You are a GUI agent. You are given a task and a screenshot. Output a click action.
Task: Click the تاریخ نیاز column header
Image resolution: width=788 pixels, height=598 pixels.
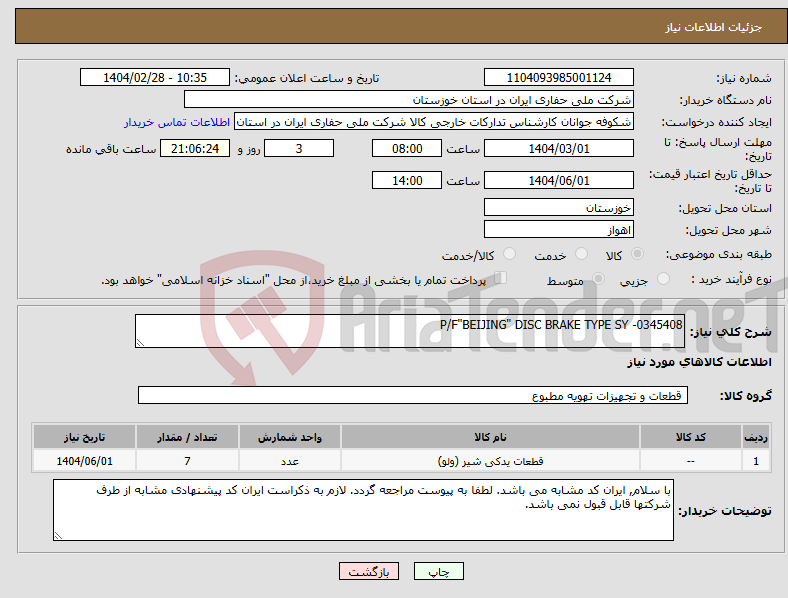click(x=84, y=437)
